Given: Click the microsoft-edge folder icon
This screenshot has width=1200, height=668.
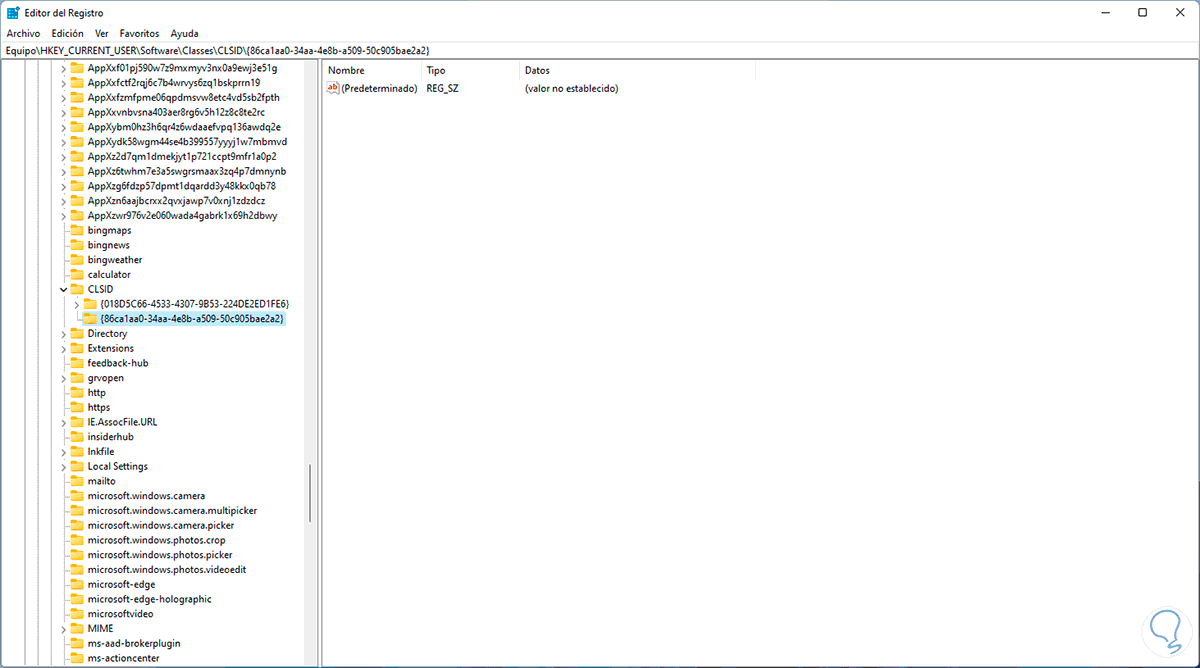Looking at the screenshot, I should 77,585.
